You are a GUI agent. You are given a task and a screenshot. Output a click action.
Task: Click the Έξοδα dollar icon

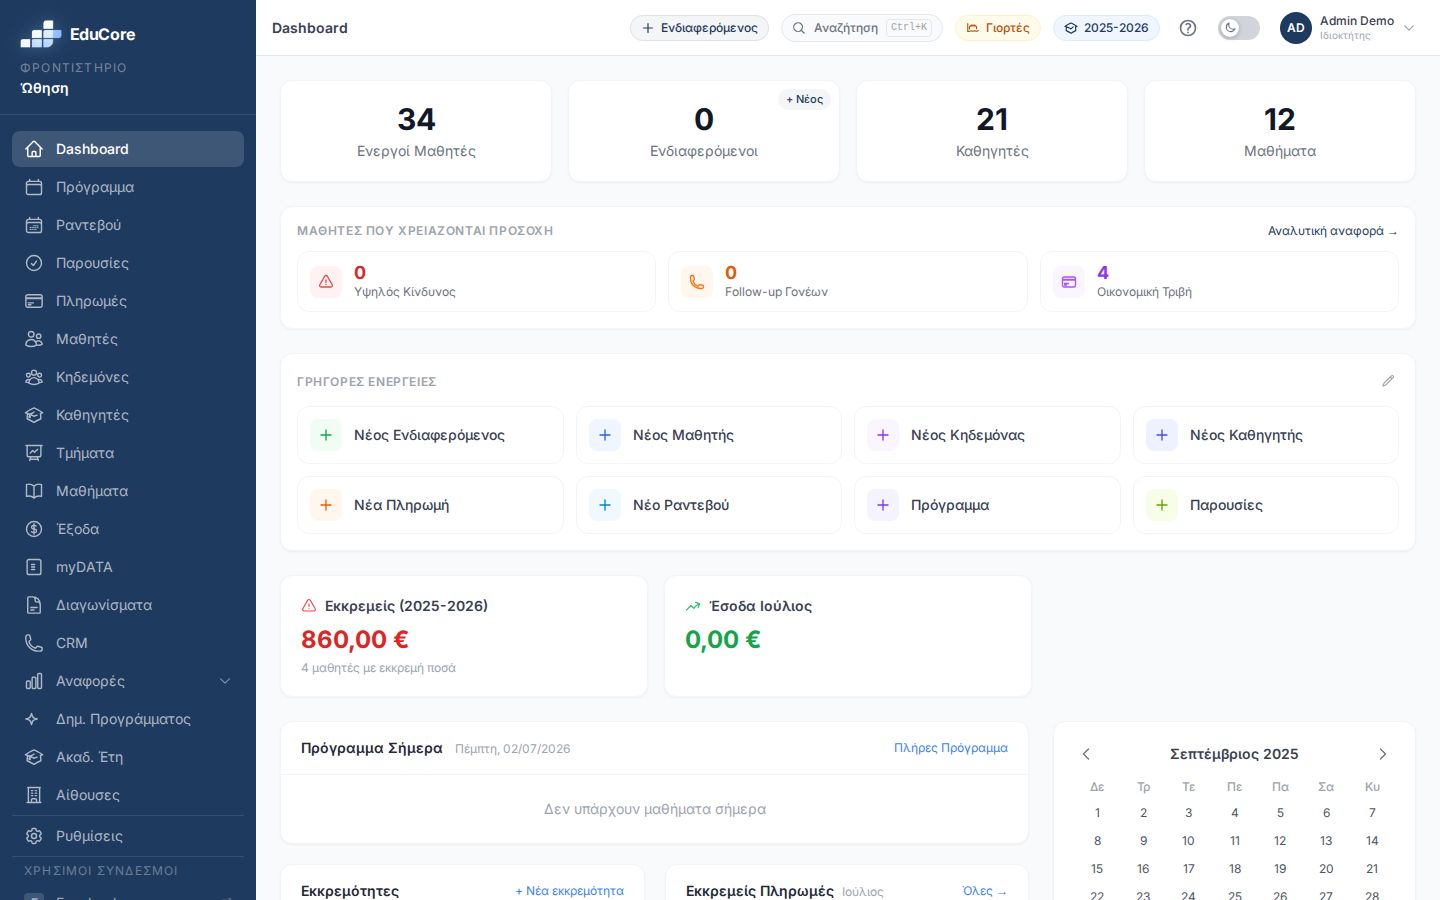(34, 529)
